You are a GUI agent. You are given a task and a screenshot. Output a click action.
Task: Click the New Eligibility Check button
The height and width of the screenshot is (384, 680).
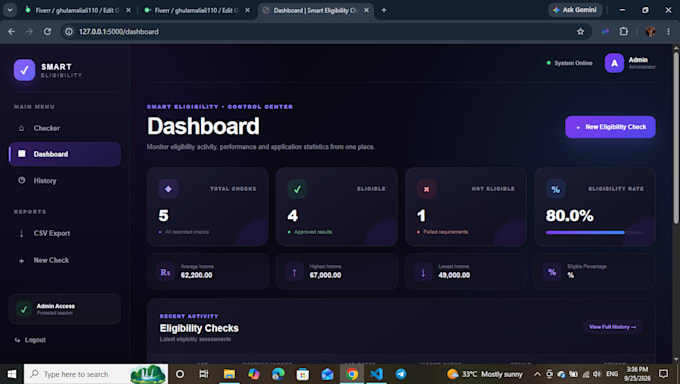coord(610,127)
